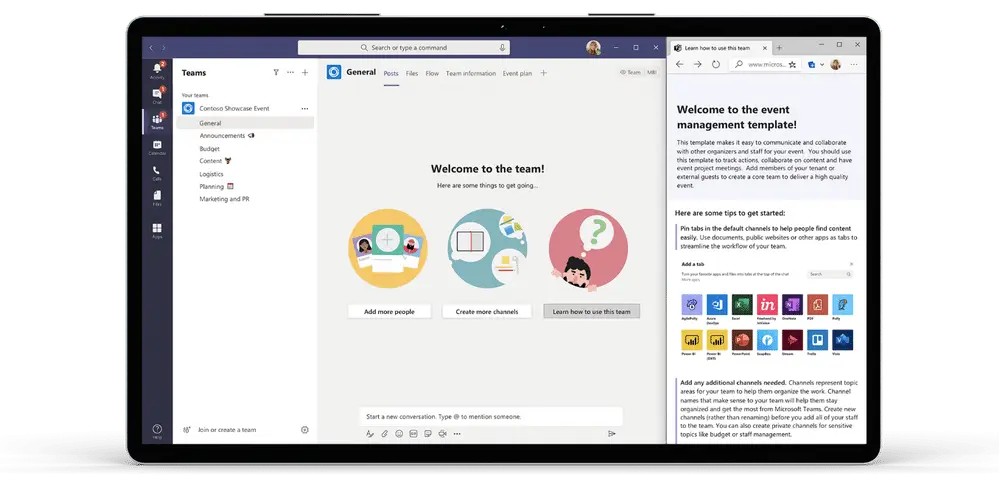This screenshot has height=486, width=999.
Task: Open Calendar in the Teams sidebar
Action: (x=157, y=147)
